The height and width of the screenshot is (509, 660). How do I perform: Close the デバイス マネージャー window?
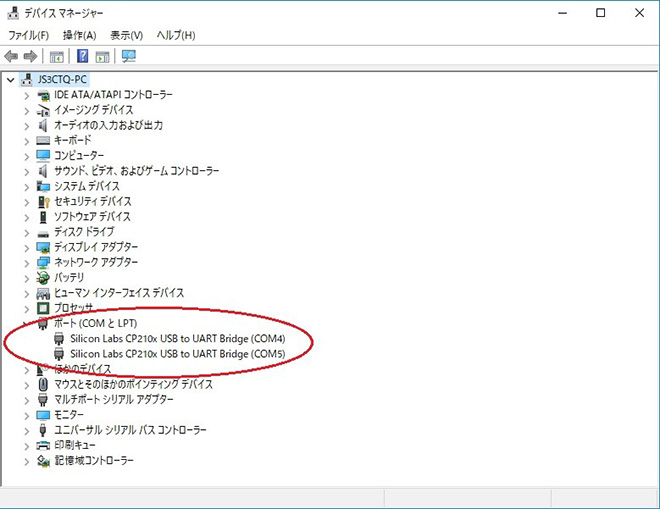[x=639, y=13]
